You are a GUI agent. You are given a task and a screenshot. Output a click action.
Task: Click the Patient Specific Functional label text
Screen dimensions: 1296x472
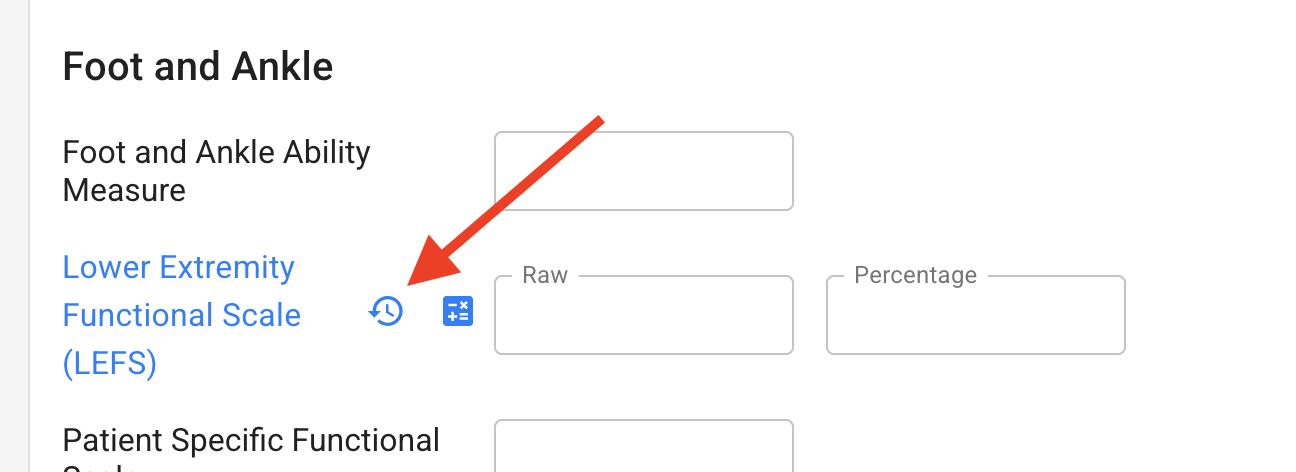(251, 441)
